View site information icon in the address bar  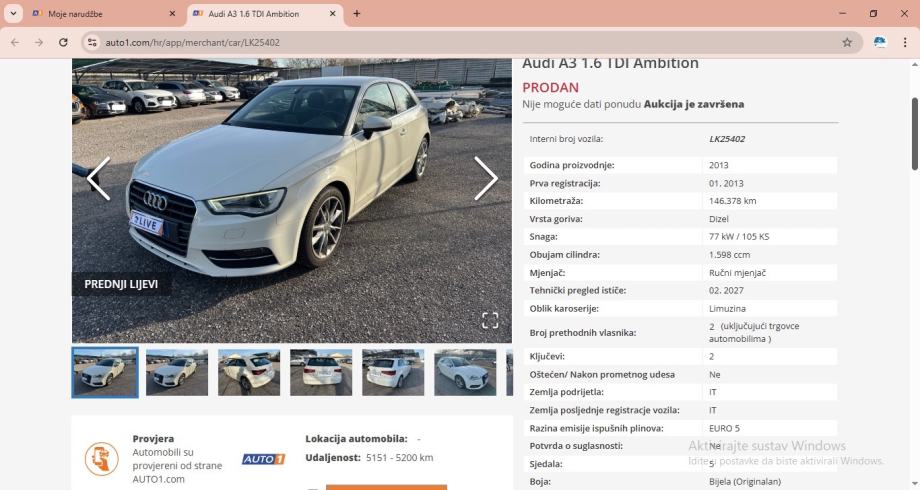coord(92,42)
